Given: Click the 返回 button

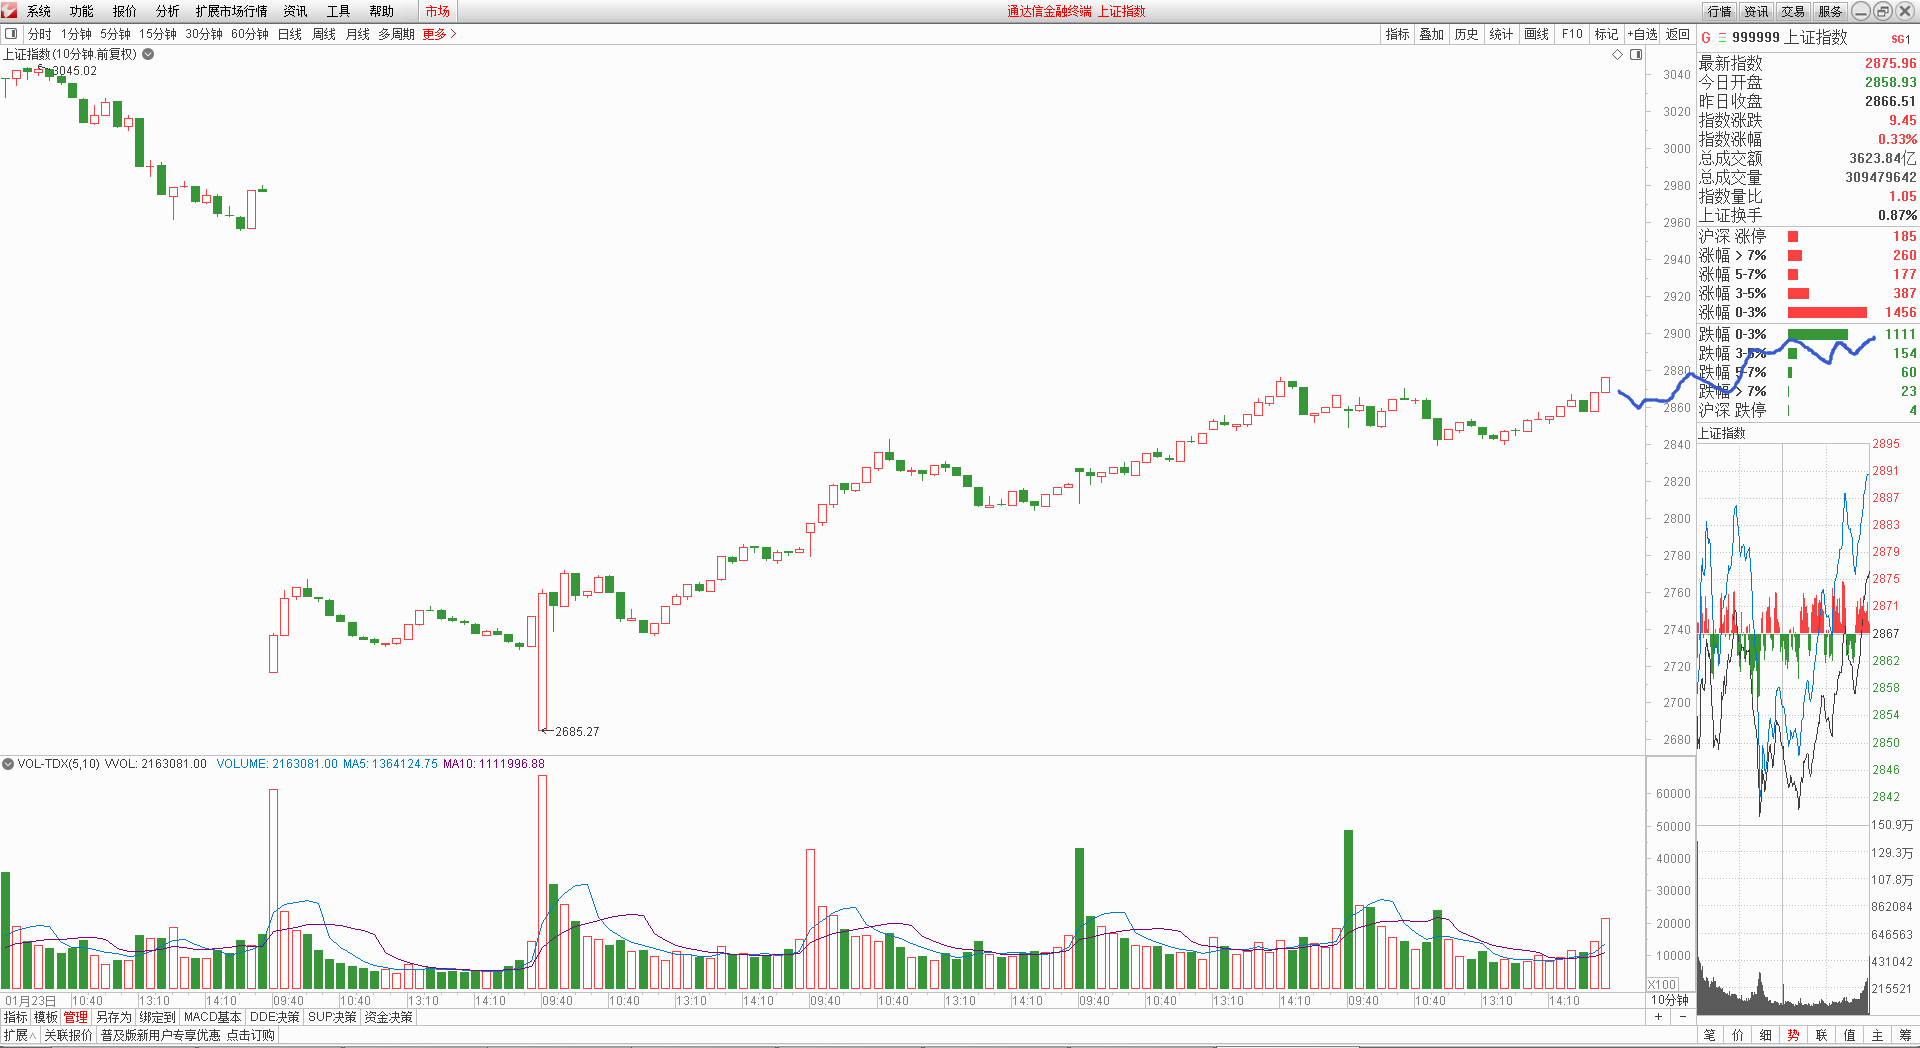Looking at the screenshot, I should click(x=1677, y=34).
